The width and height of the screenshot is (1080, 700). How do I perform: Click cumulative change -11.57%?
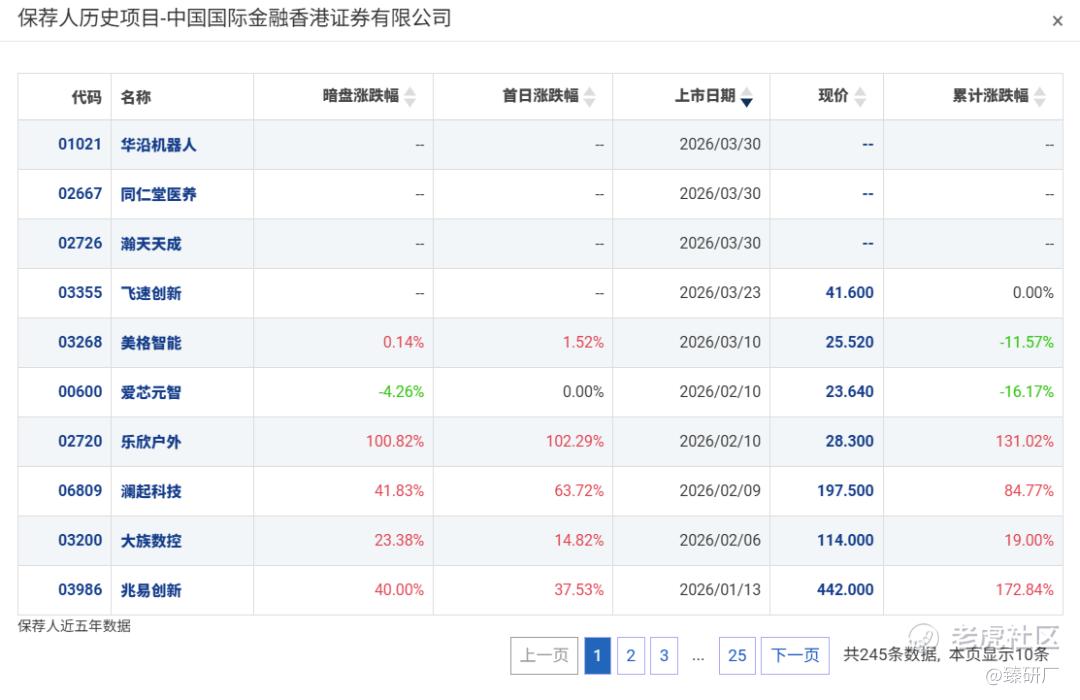[x=1026, y=342]
